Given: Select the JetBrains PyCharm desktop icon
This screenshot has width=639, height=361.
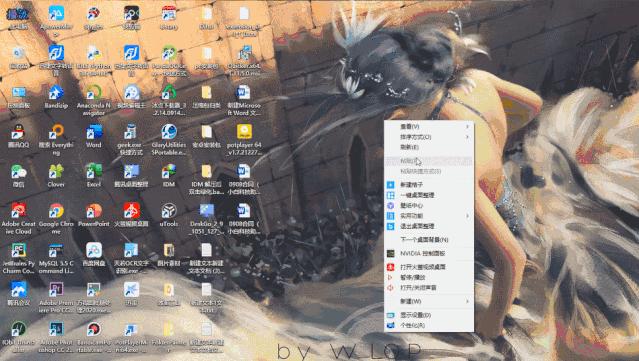Looking at the screenshot, I should (x=18, y=258).
